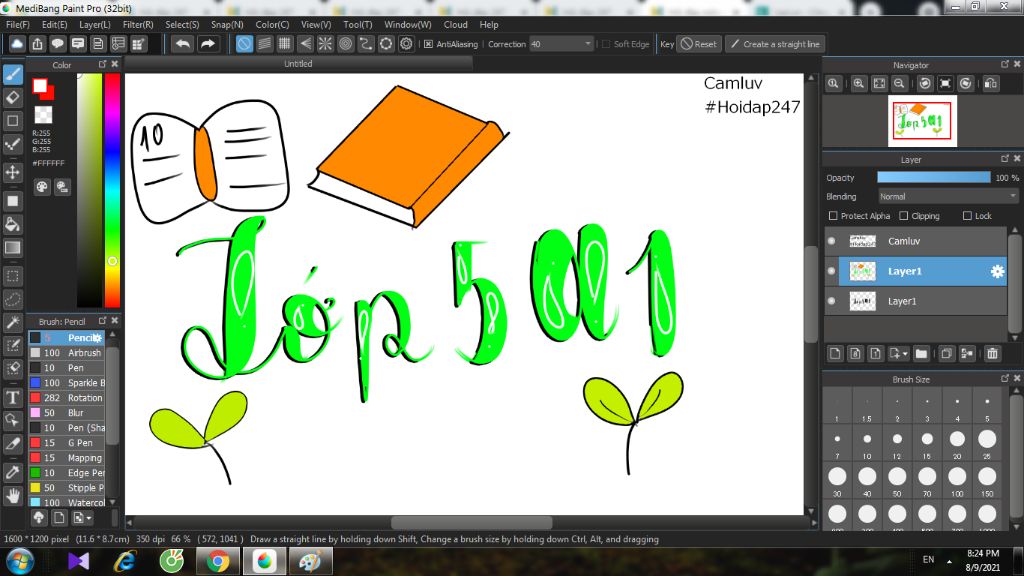The image size is (1024, 576).
Task: Select the Eraser tool
Action: point(12,98)
